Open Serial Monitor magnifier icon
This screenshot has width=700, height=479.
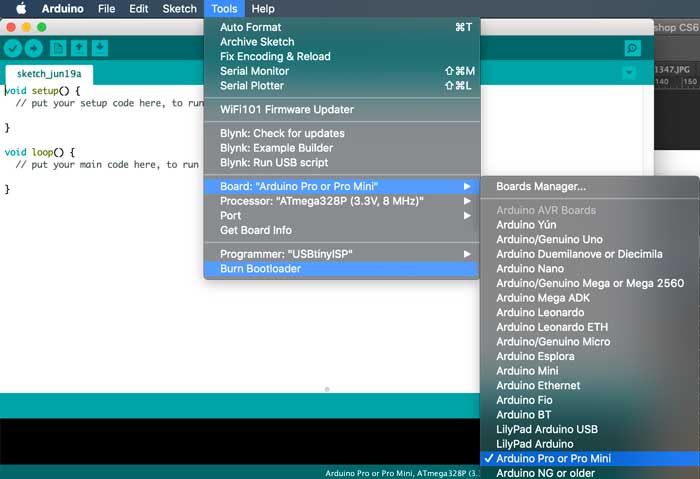point(633,48)
